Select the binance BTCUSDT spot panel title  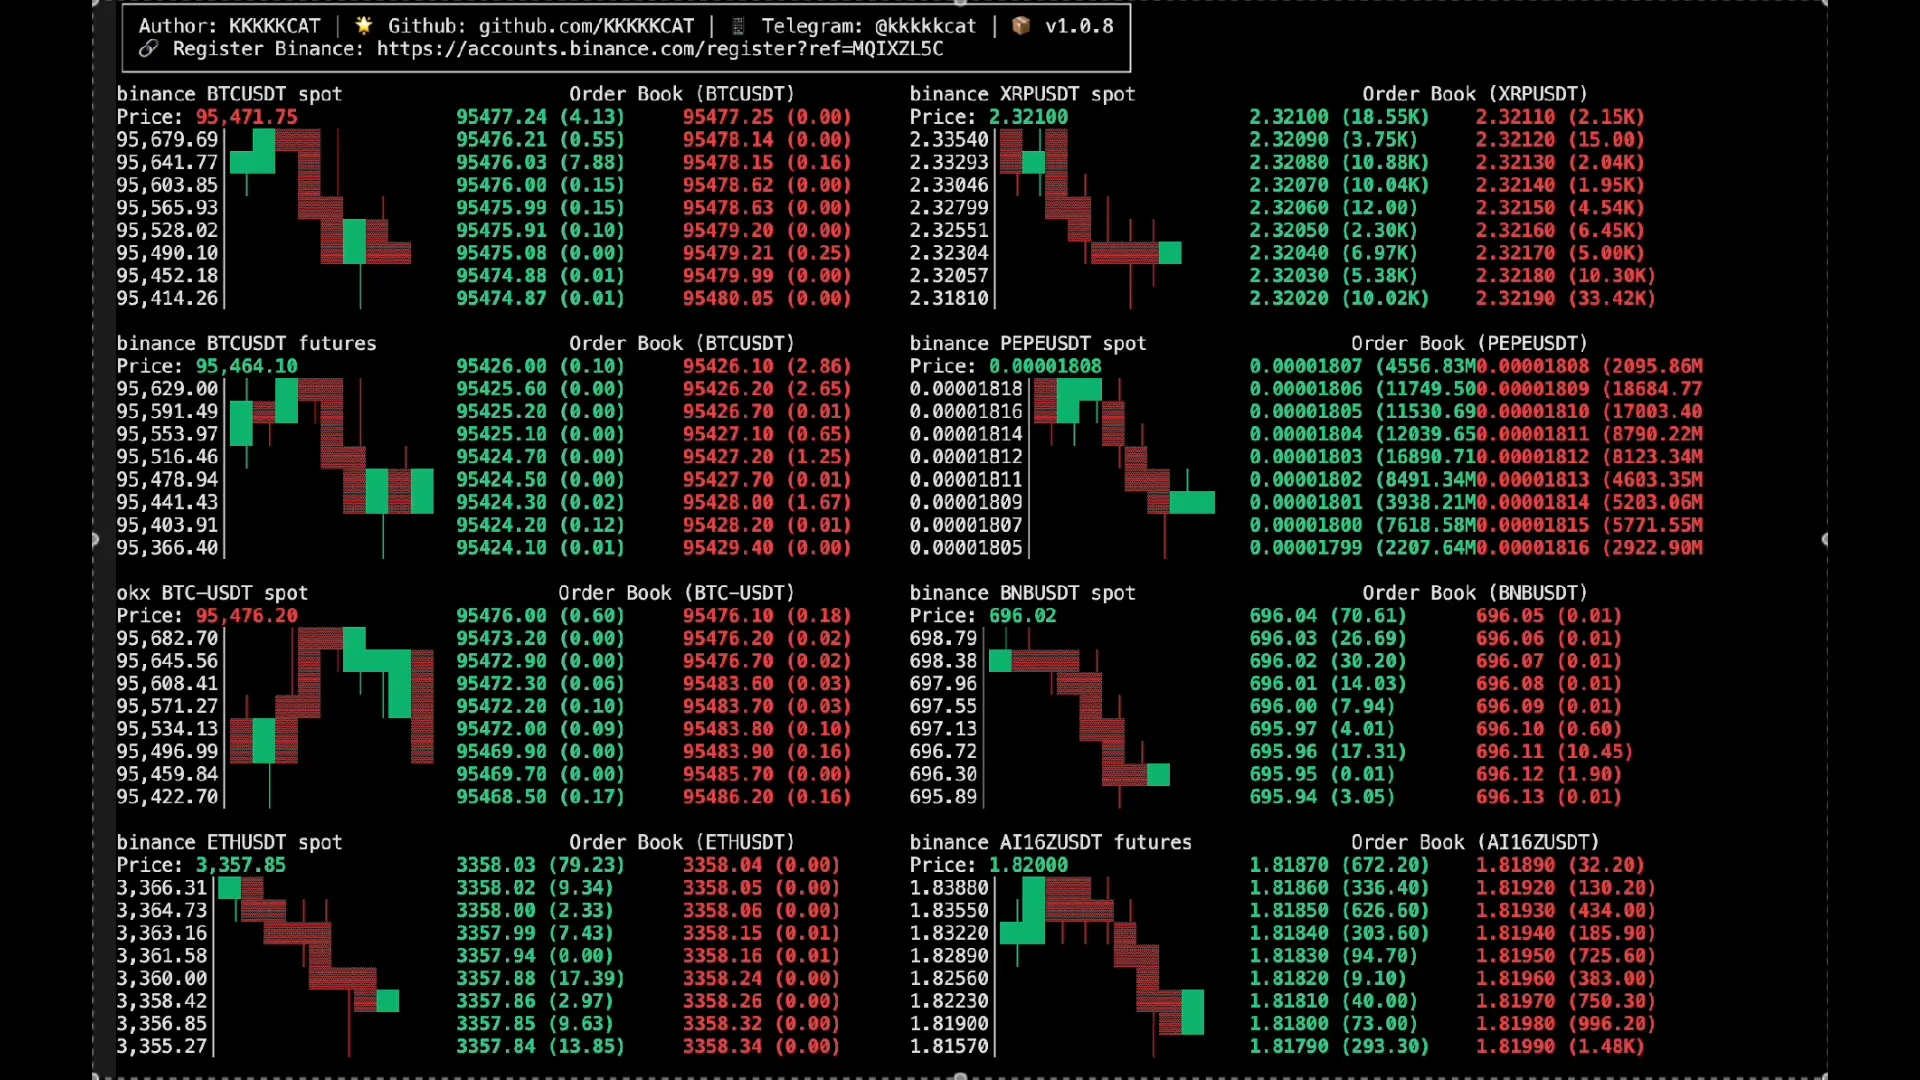click(229, 93)
